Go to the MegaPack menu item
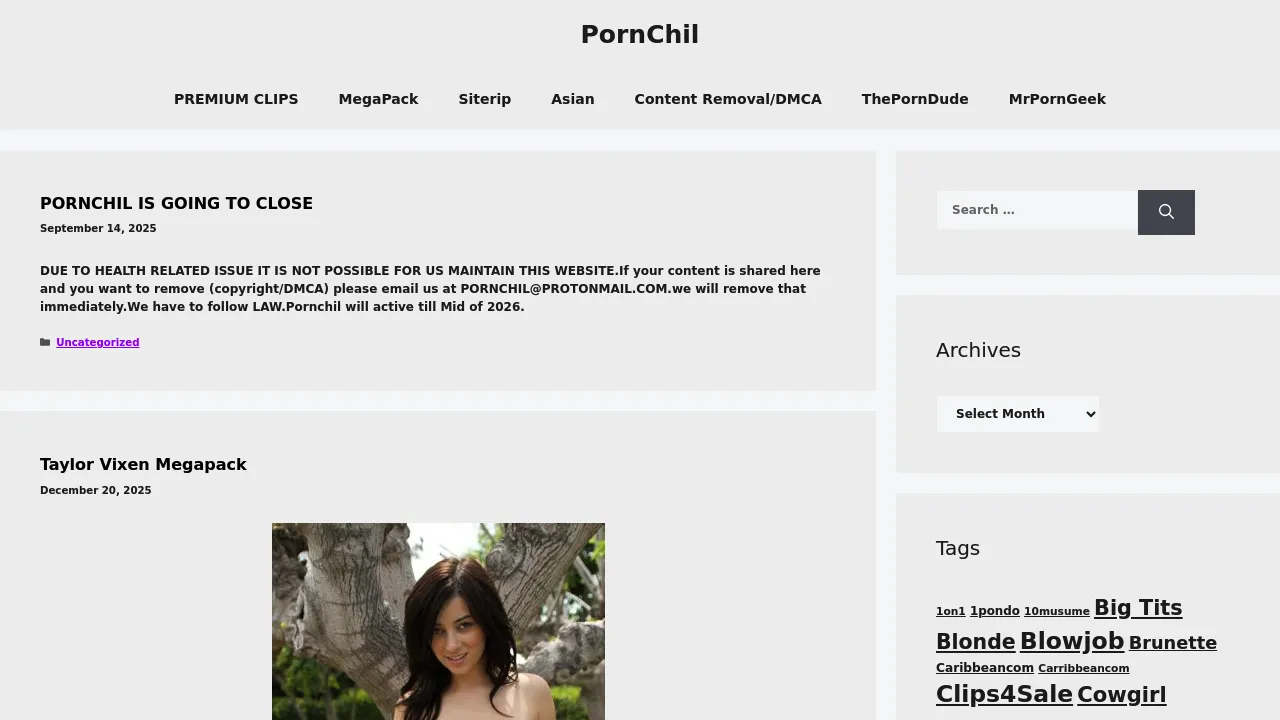This screenshot has height=720, width=1280. click(378, 99)
